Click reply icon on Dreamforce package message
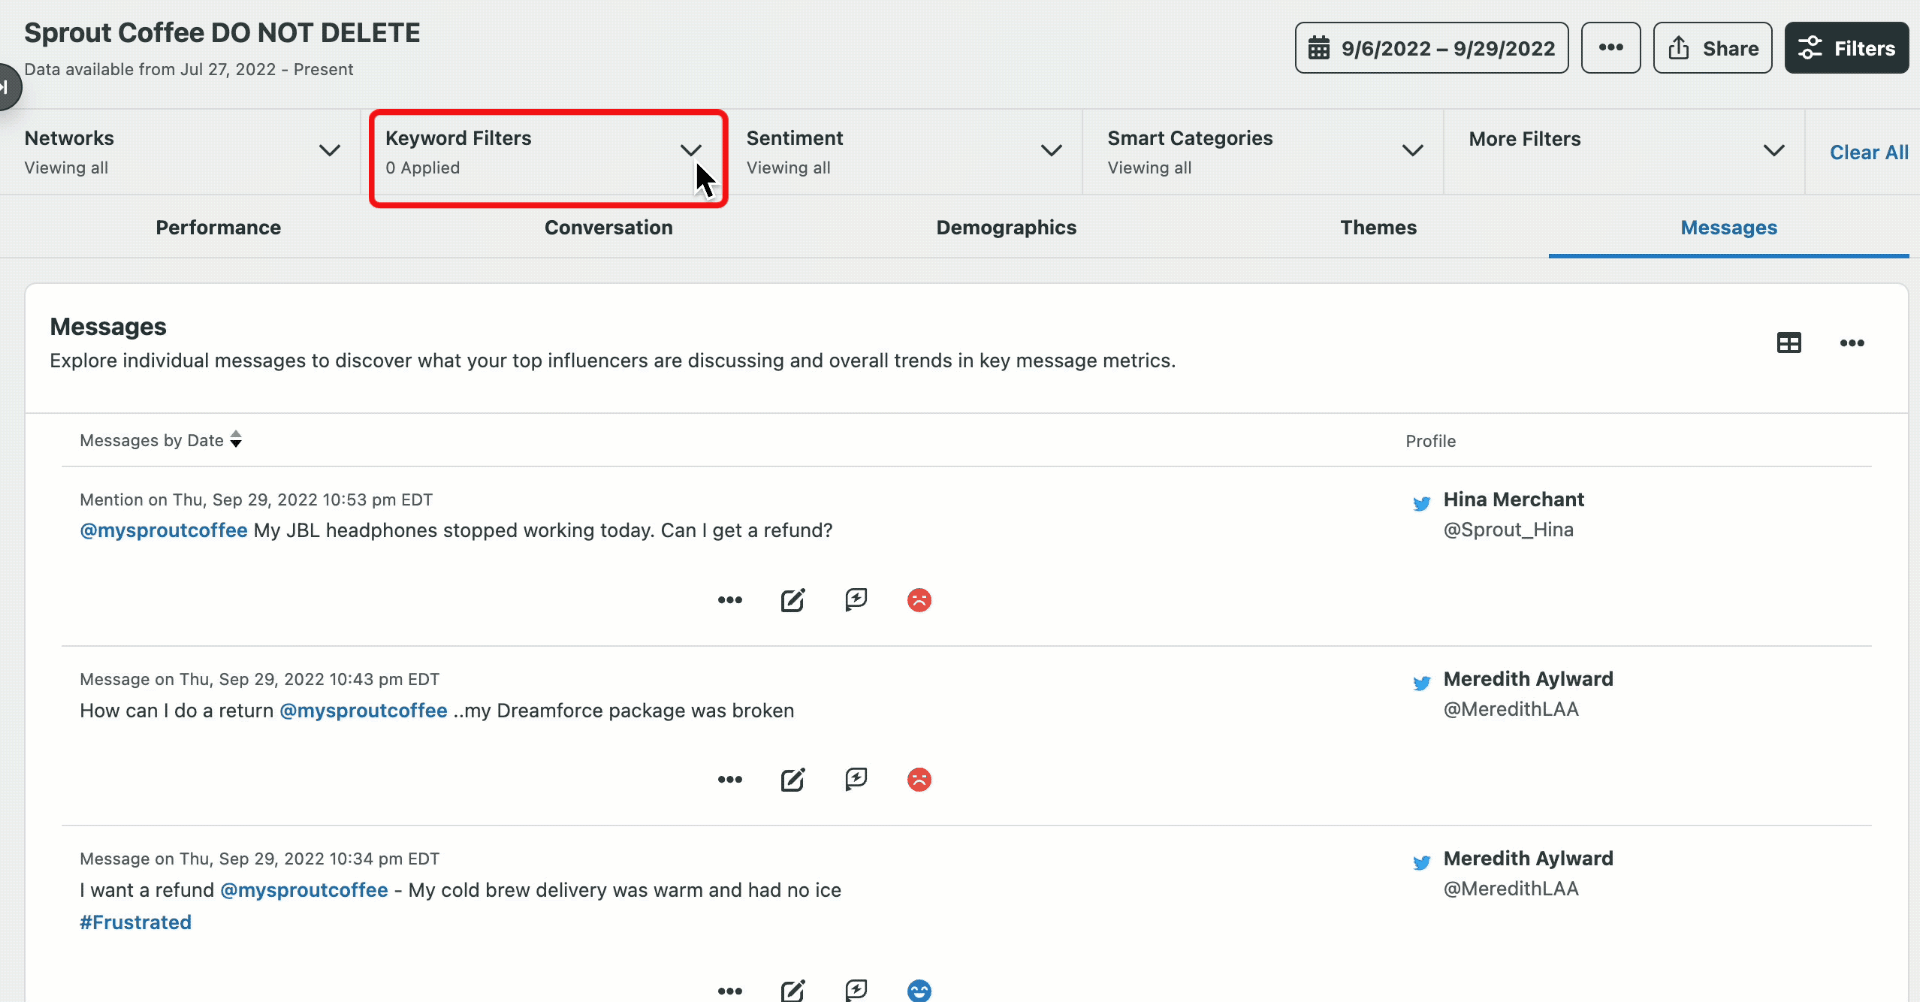The width and height of the screenshot is (1920, 1002). (x=856, y=778)
